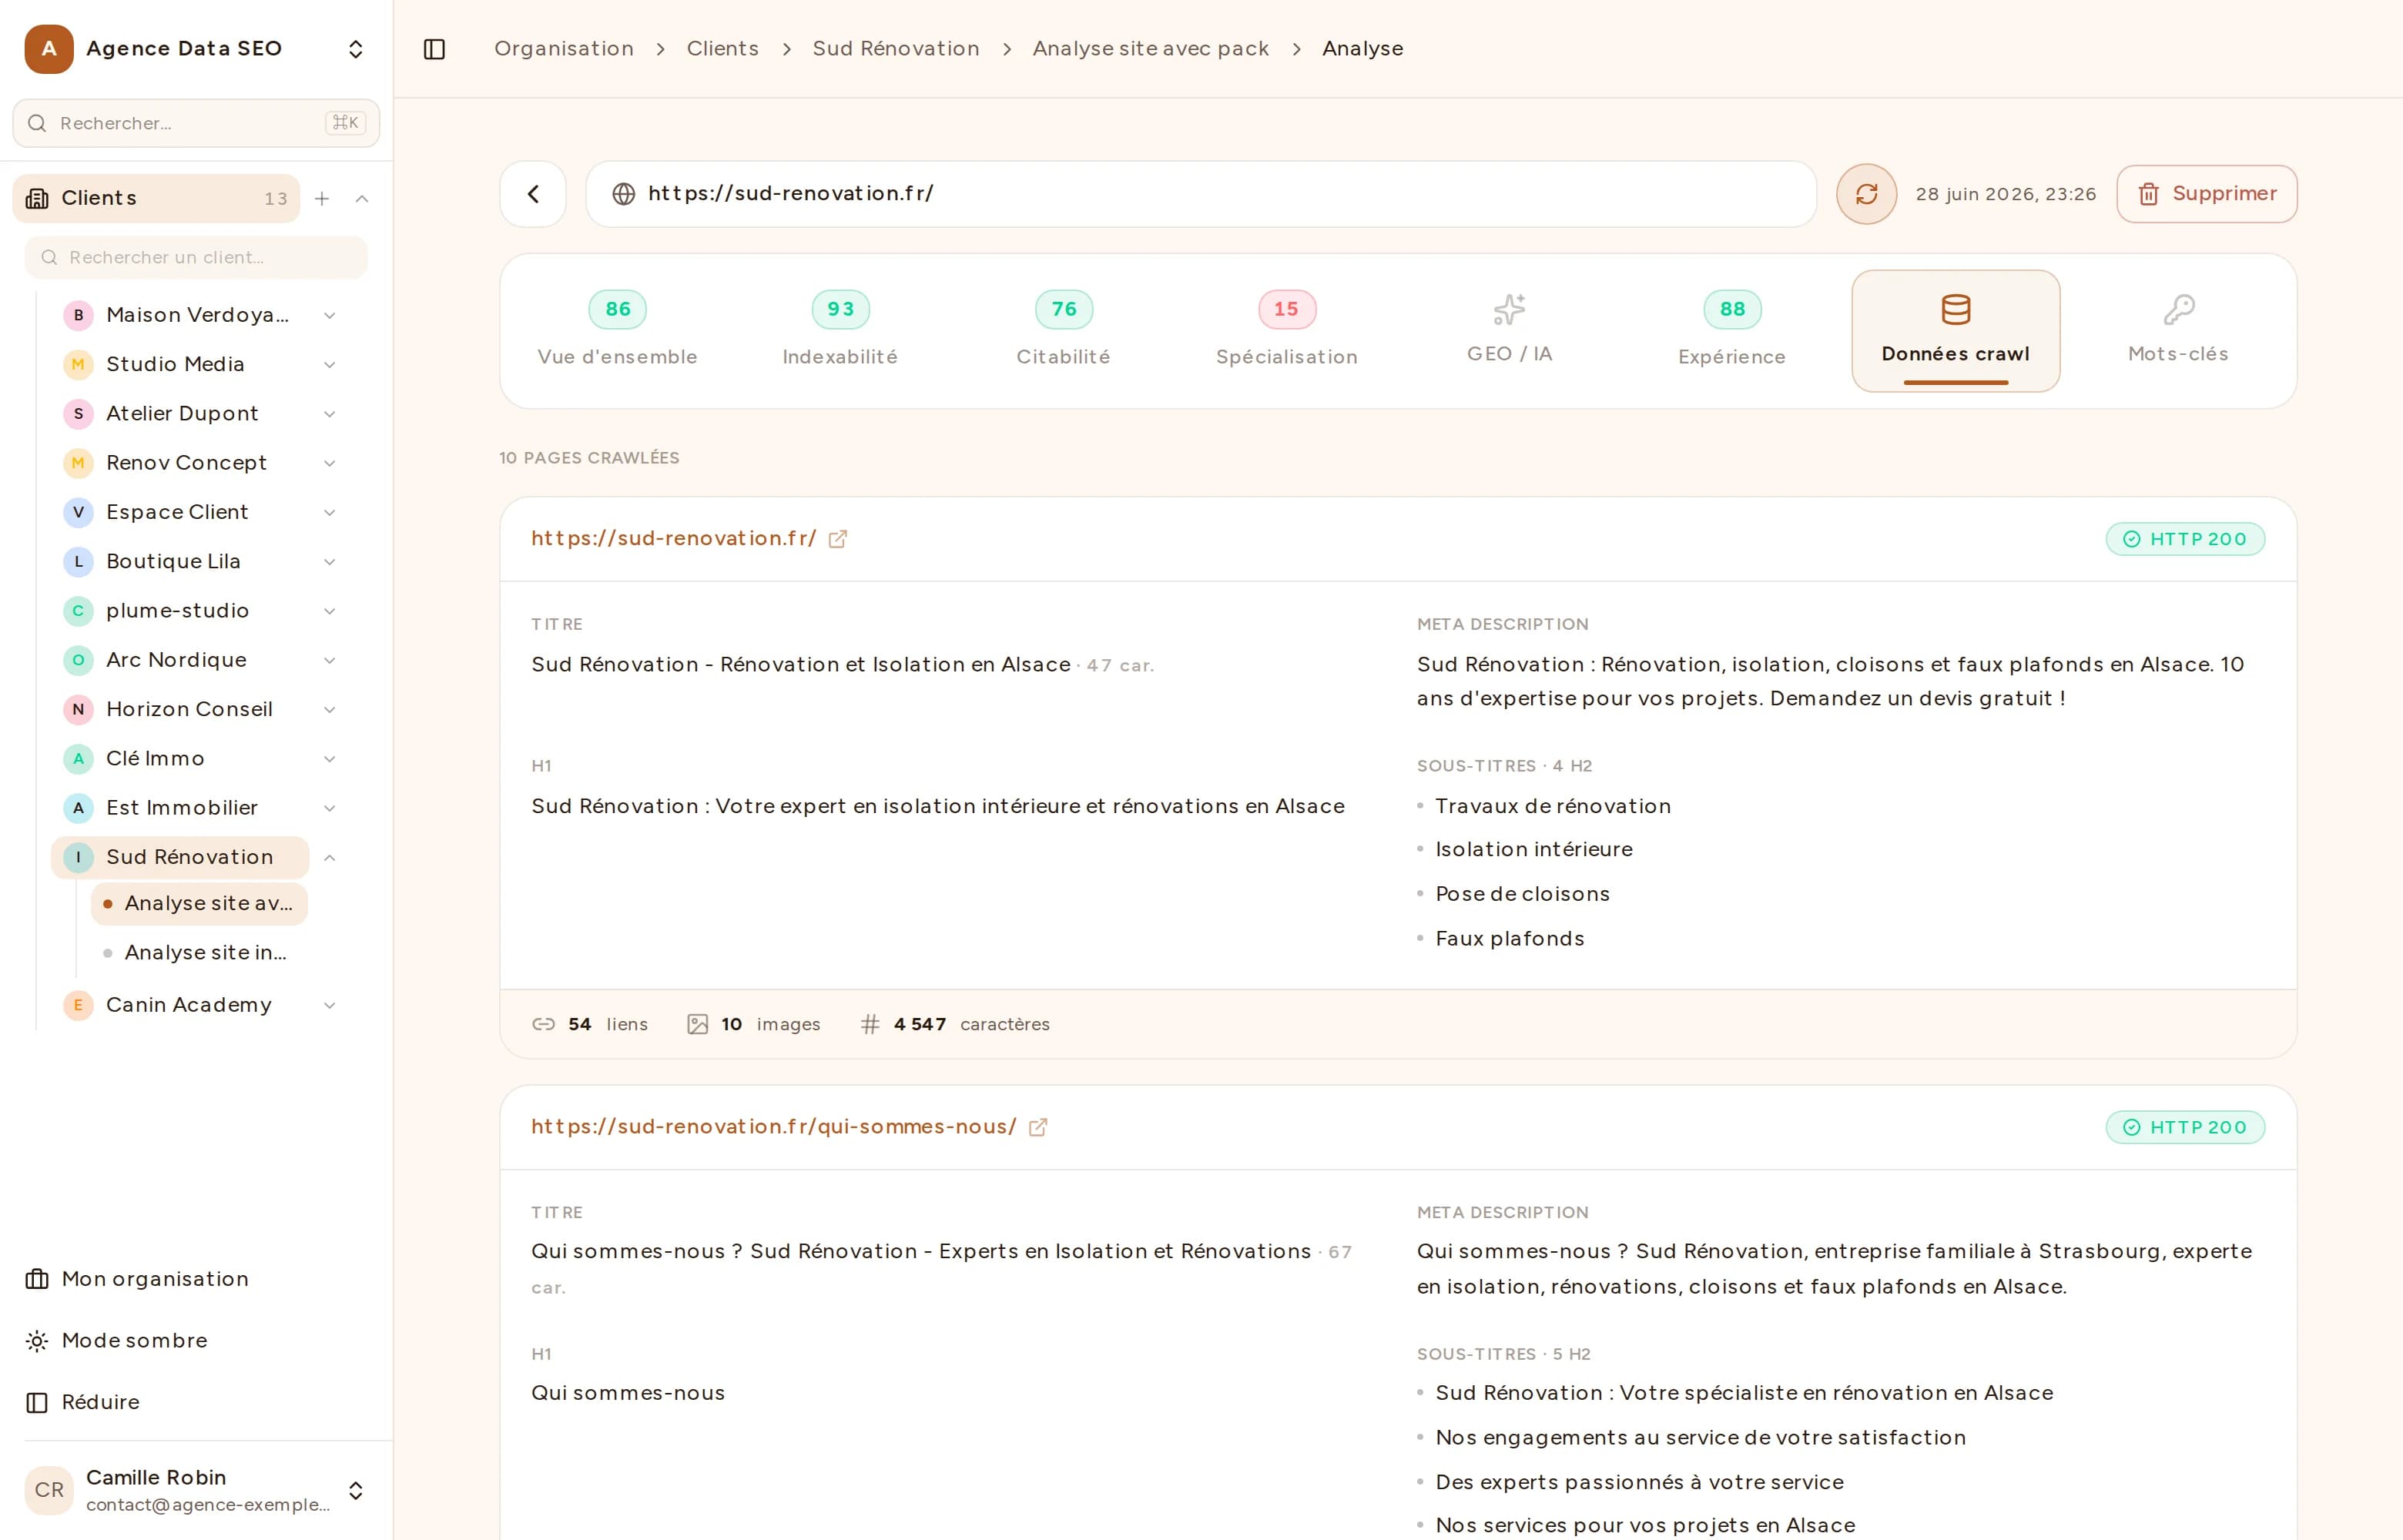Expand Atelier Dupont client chevron

coord(329,414)
